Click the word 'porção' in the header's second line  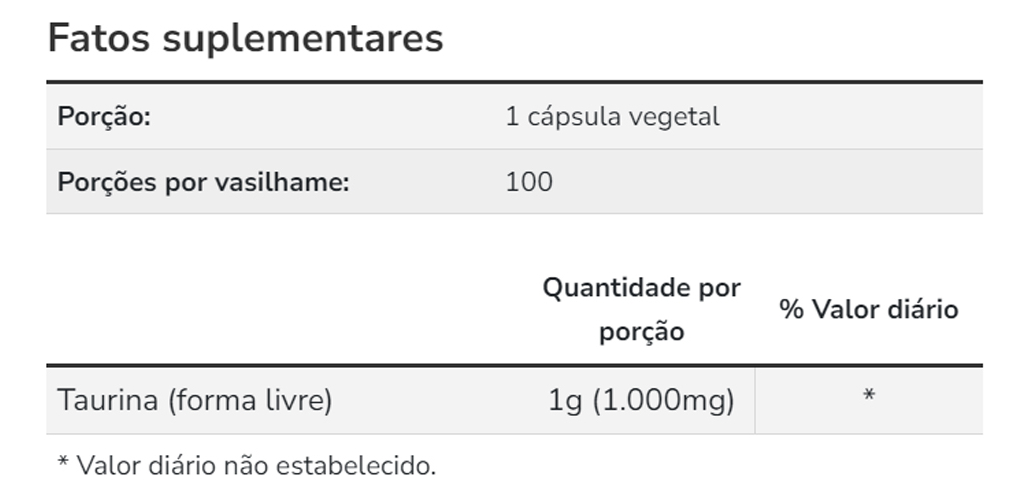[641, 332]
